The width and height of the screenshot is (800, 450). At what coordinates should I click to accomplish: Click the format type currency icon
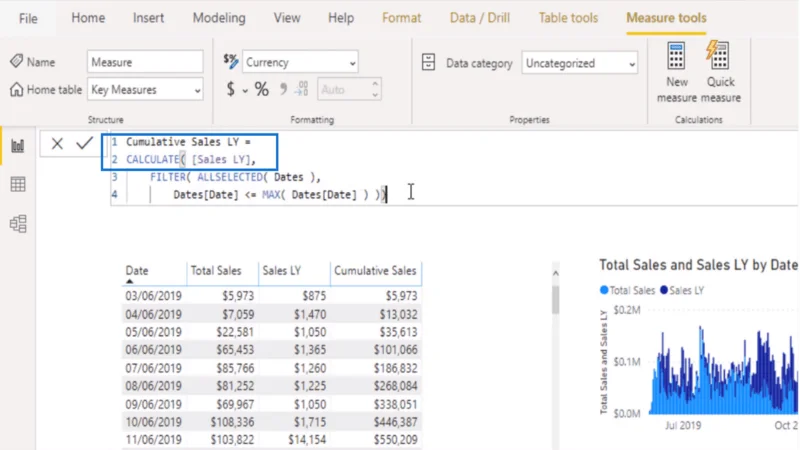point(231,61)
